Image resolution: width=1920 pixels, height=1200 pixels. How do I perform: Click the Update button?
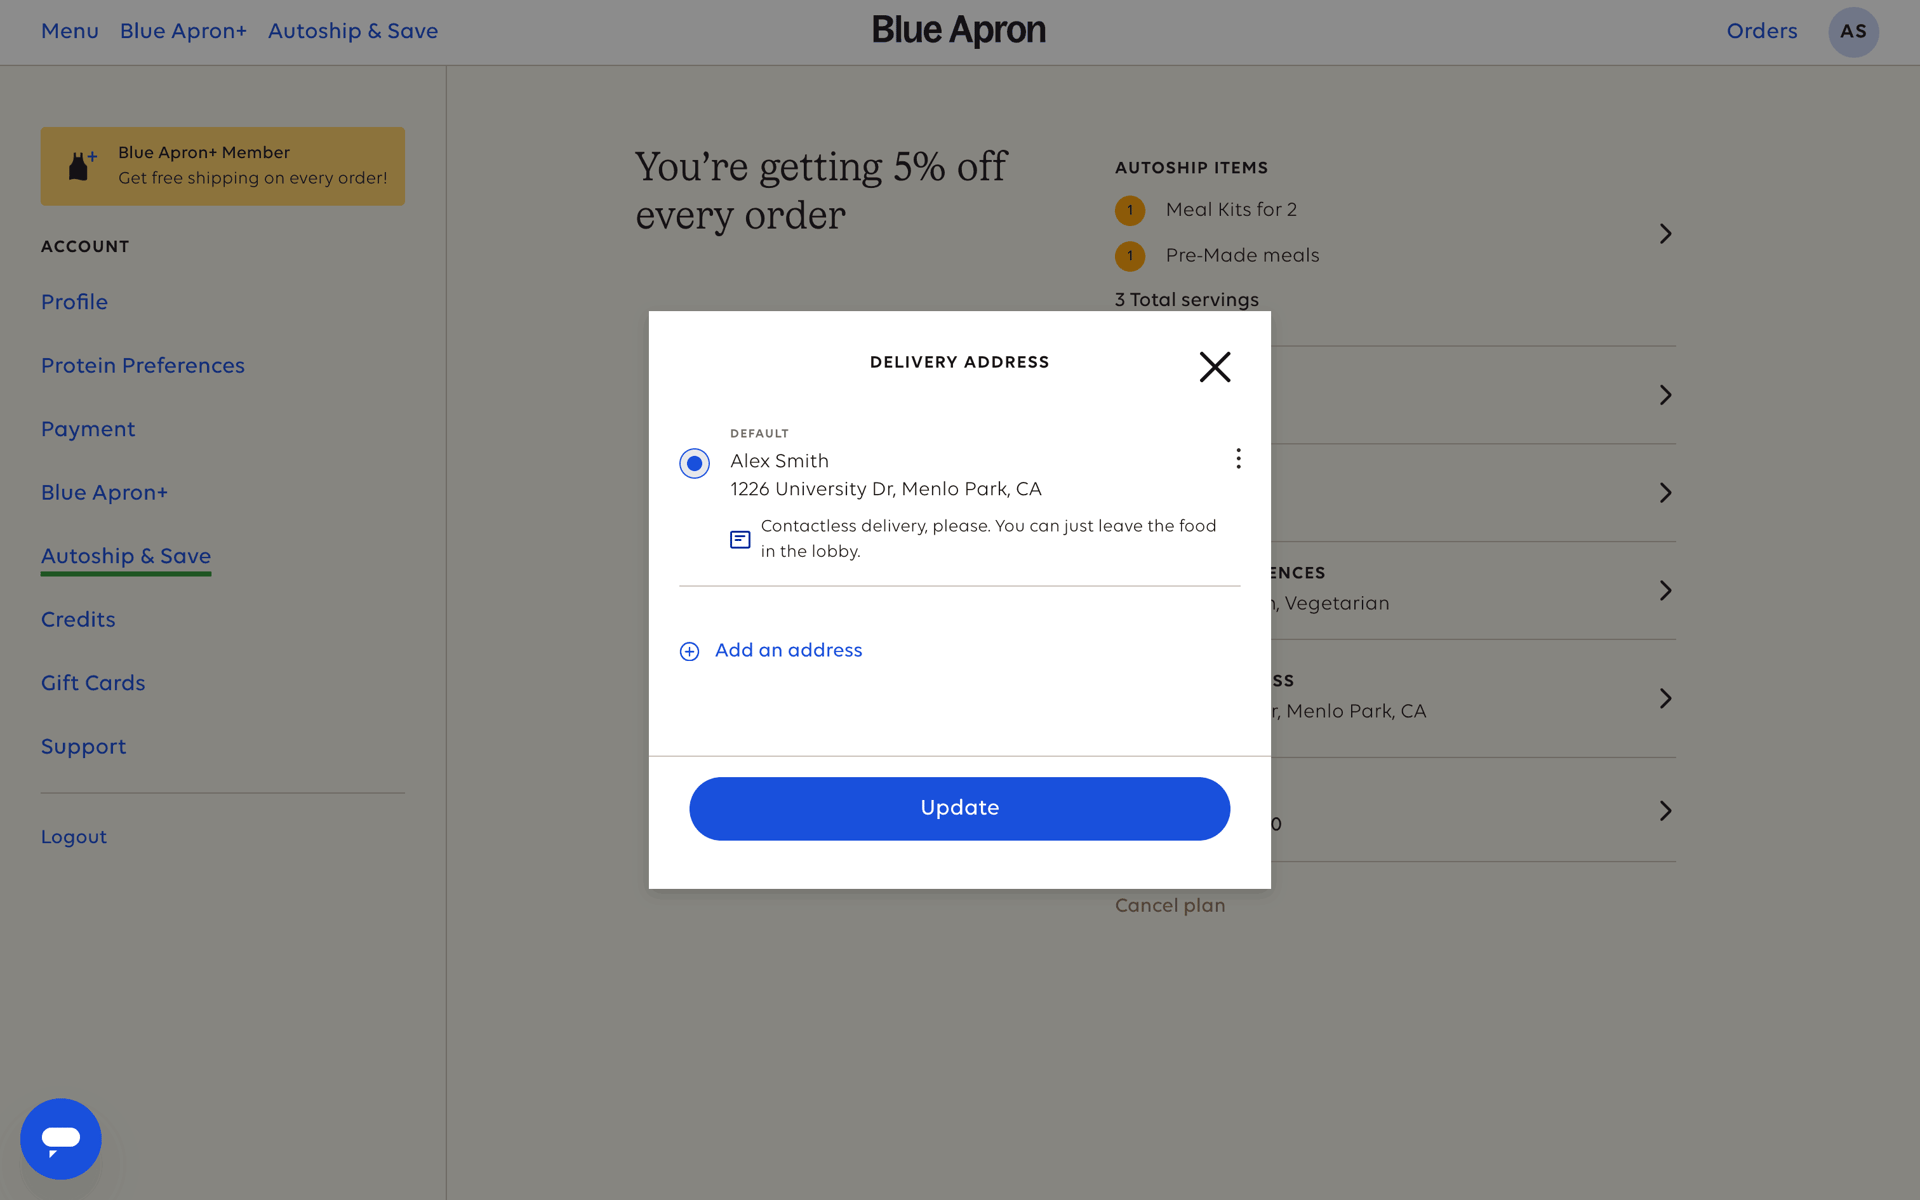(959, 808)
